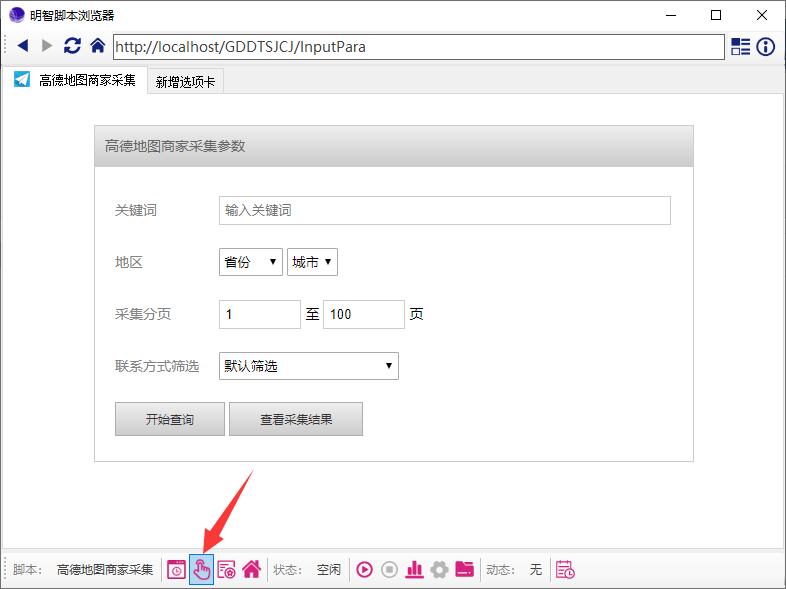Click the 高德地图商家采集参数 panel header
786x589 pixels.
click(394, 146)
